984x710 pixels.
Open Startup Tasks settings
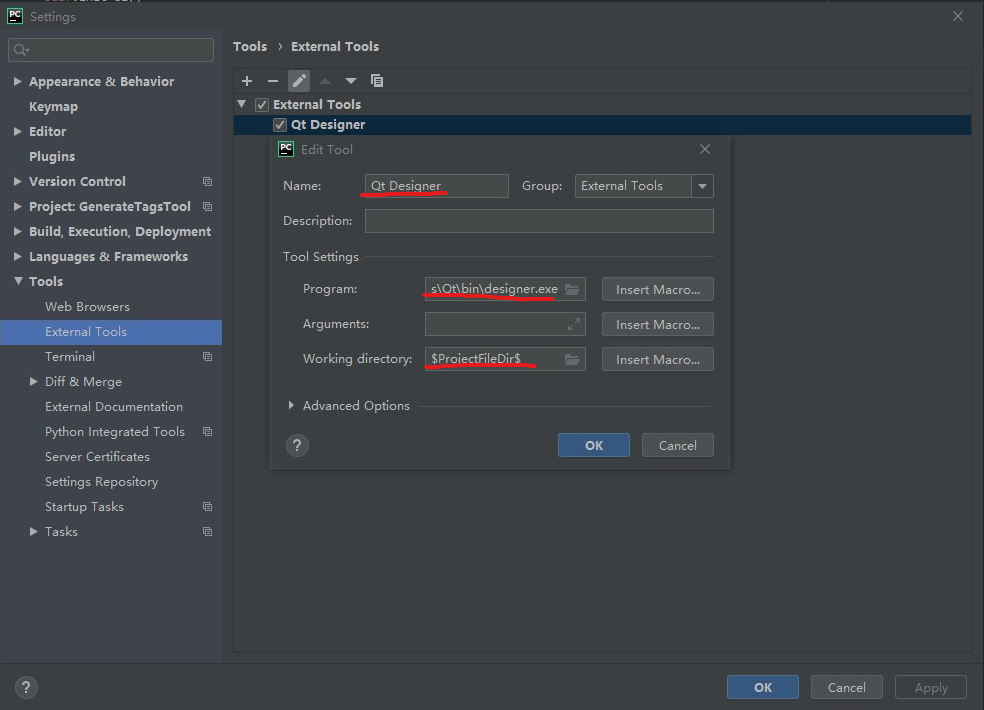click(x=84, y=507)
